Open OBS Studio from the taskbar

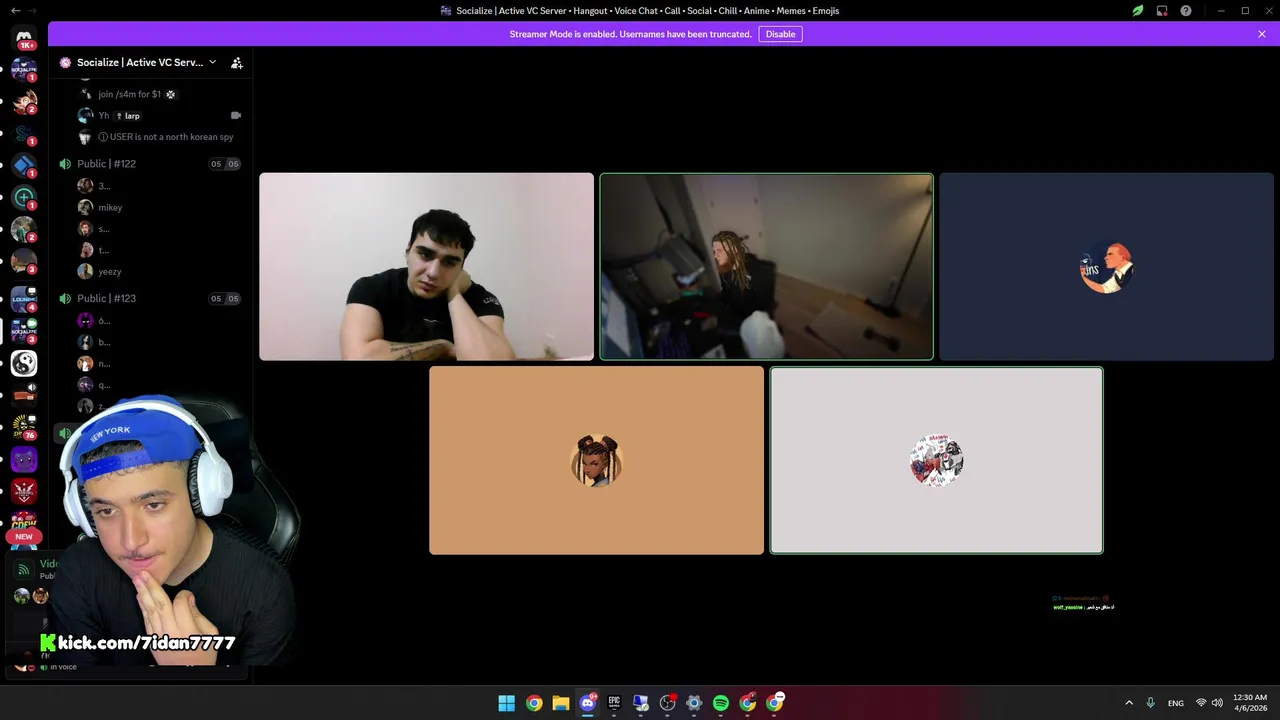(668, 703)
